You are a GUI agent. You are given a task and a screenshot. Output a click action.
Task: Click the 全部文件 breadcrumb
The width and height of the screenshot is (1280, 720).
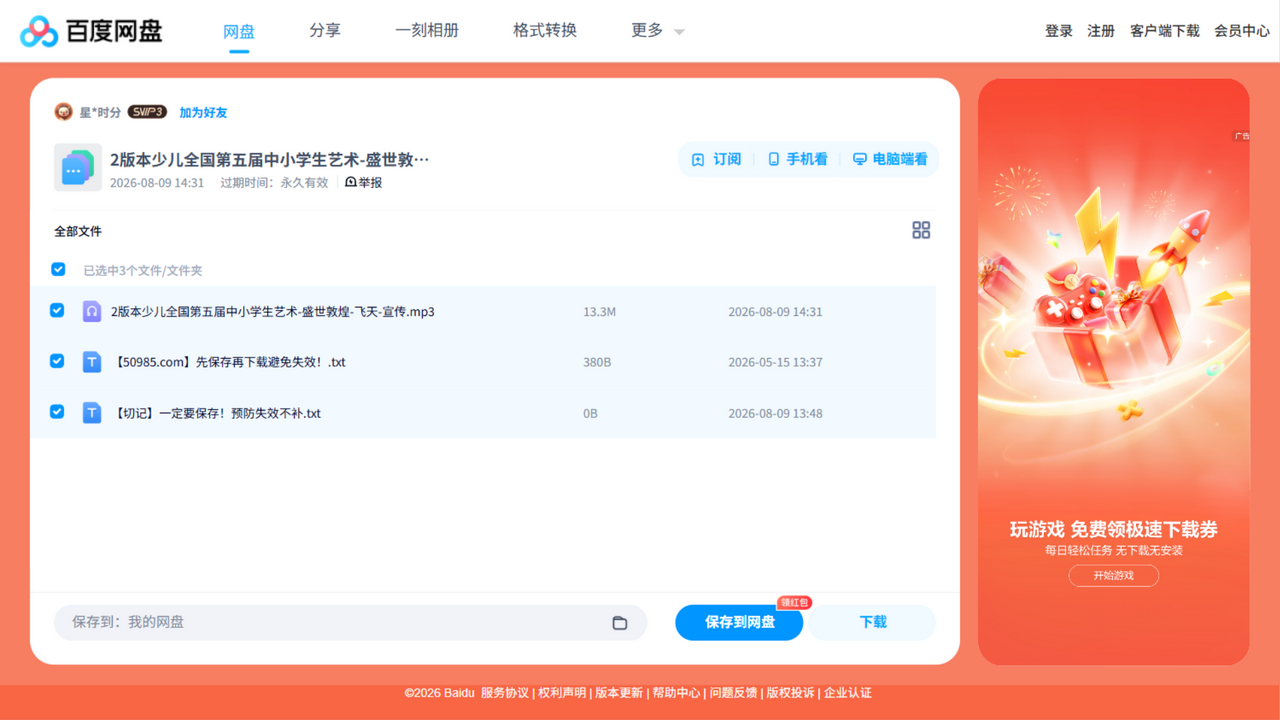pos(78,231)
